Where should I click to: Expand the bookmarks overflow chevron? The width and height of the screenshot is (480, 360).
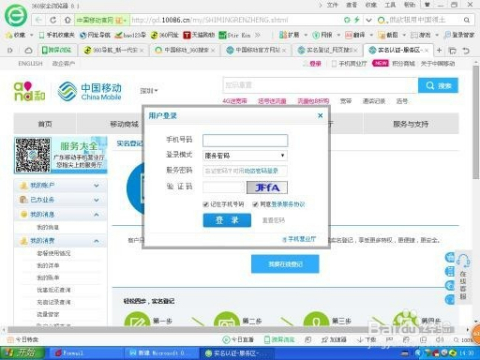point(257,35)
